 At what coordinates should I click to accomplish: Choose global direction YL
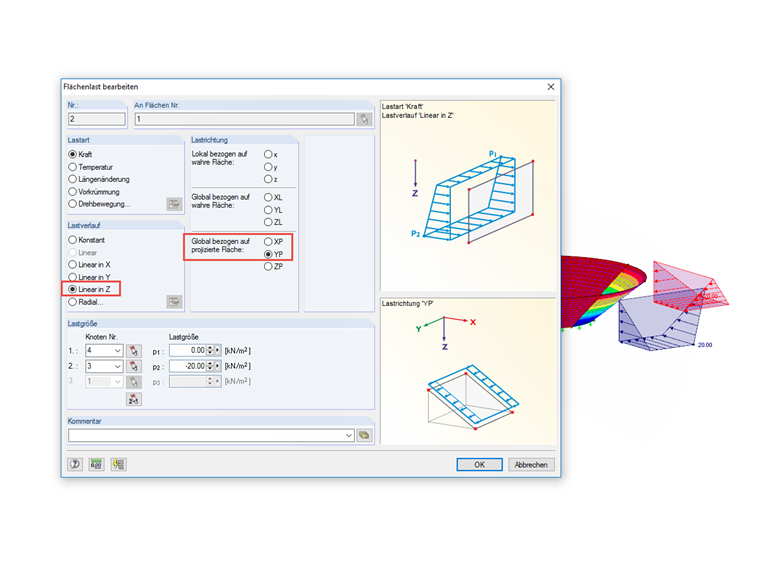click(268, 210)
